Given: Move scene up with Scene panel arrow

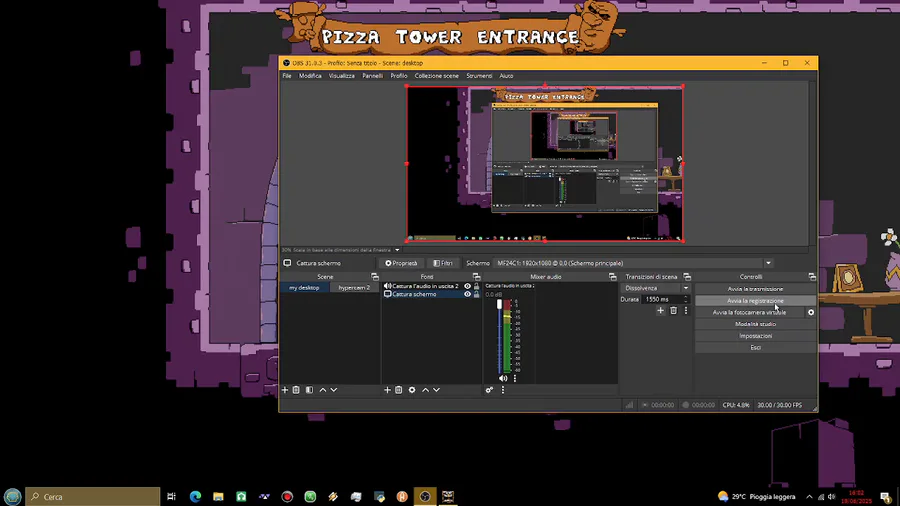Looking at the screenshot, I should click(323, 390).
